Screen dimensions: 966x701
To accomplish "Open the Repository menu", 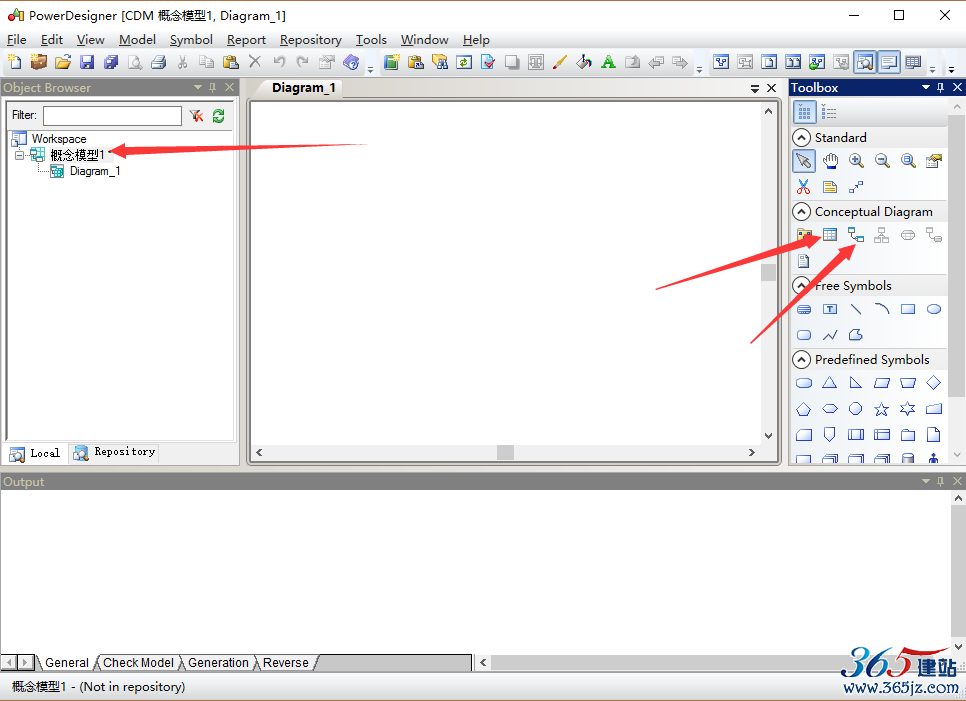I will tap(310, 39).
